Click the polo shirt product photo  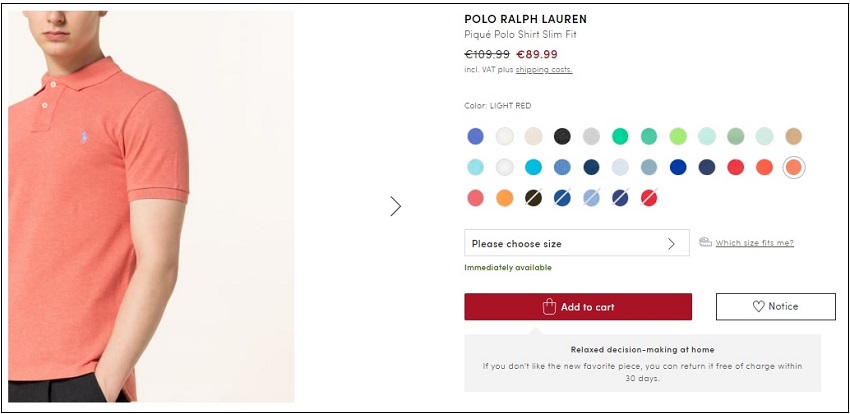[x=151, y=206]
